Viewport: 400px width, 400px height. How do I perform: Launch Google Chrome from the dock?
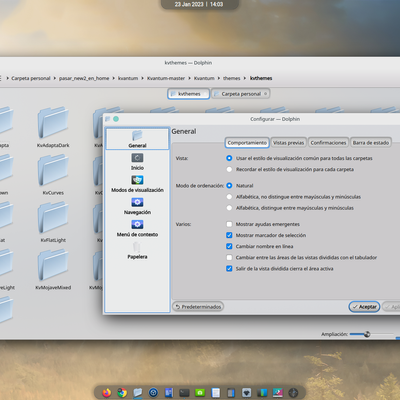pyautogui.click(x=122, y=393)
